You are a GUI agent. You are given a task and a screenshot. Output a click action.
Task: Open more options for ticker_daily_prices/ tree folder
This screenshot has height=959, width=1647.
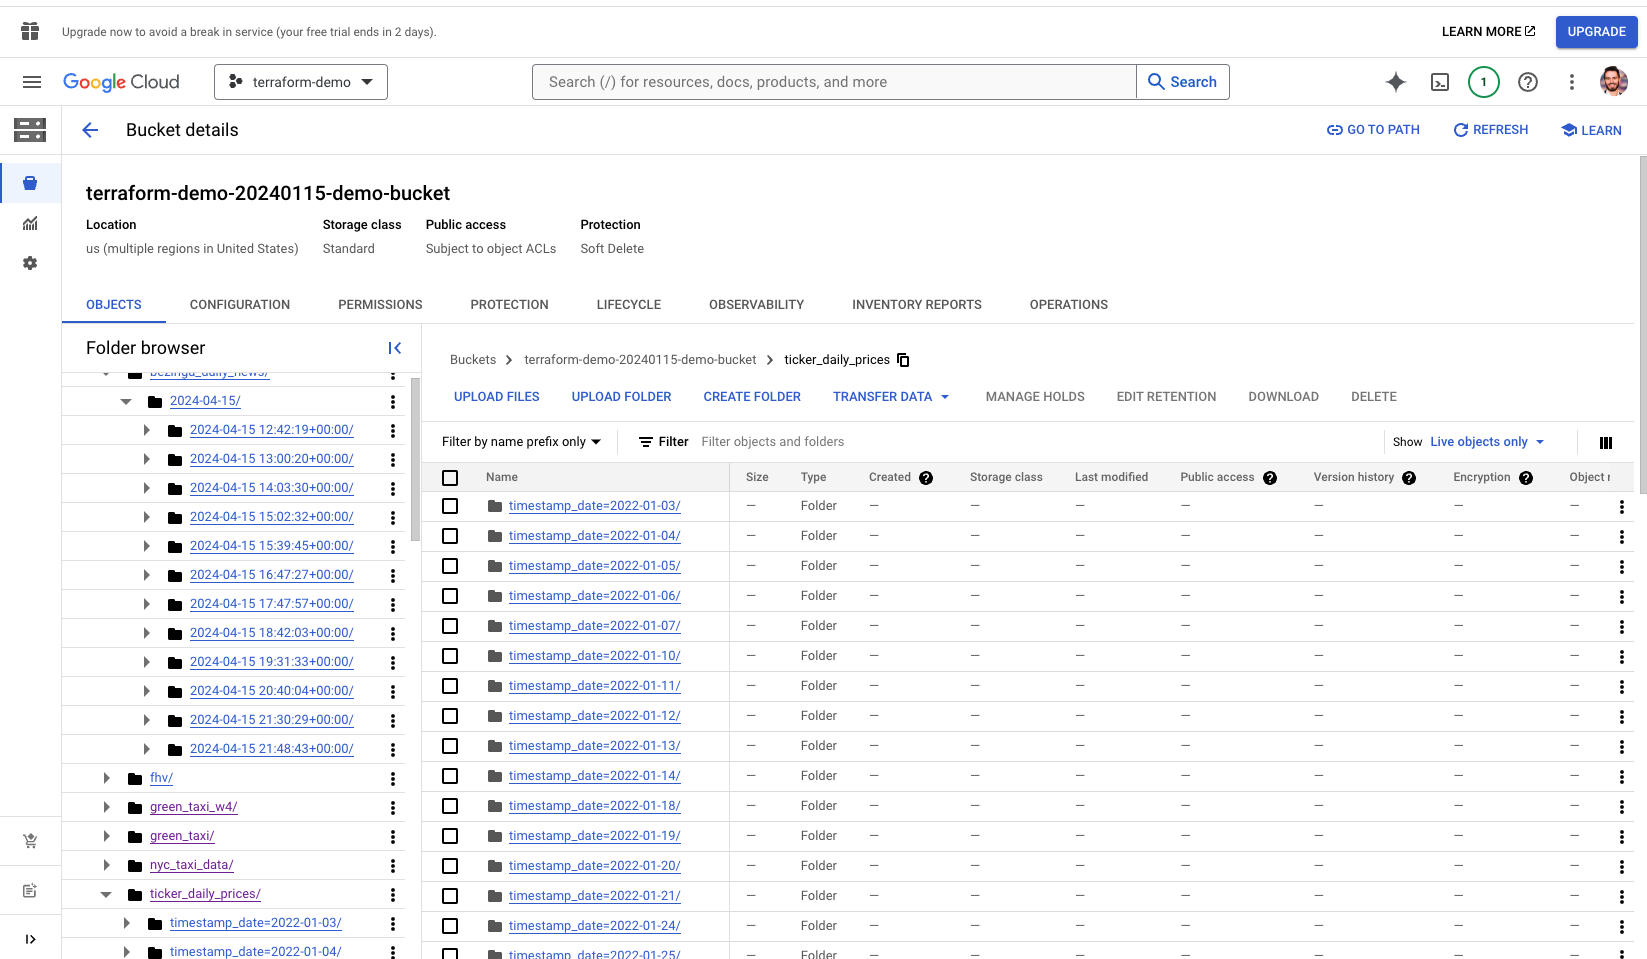click(x=393, y=895)
